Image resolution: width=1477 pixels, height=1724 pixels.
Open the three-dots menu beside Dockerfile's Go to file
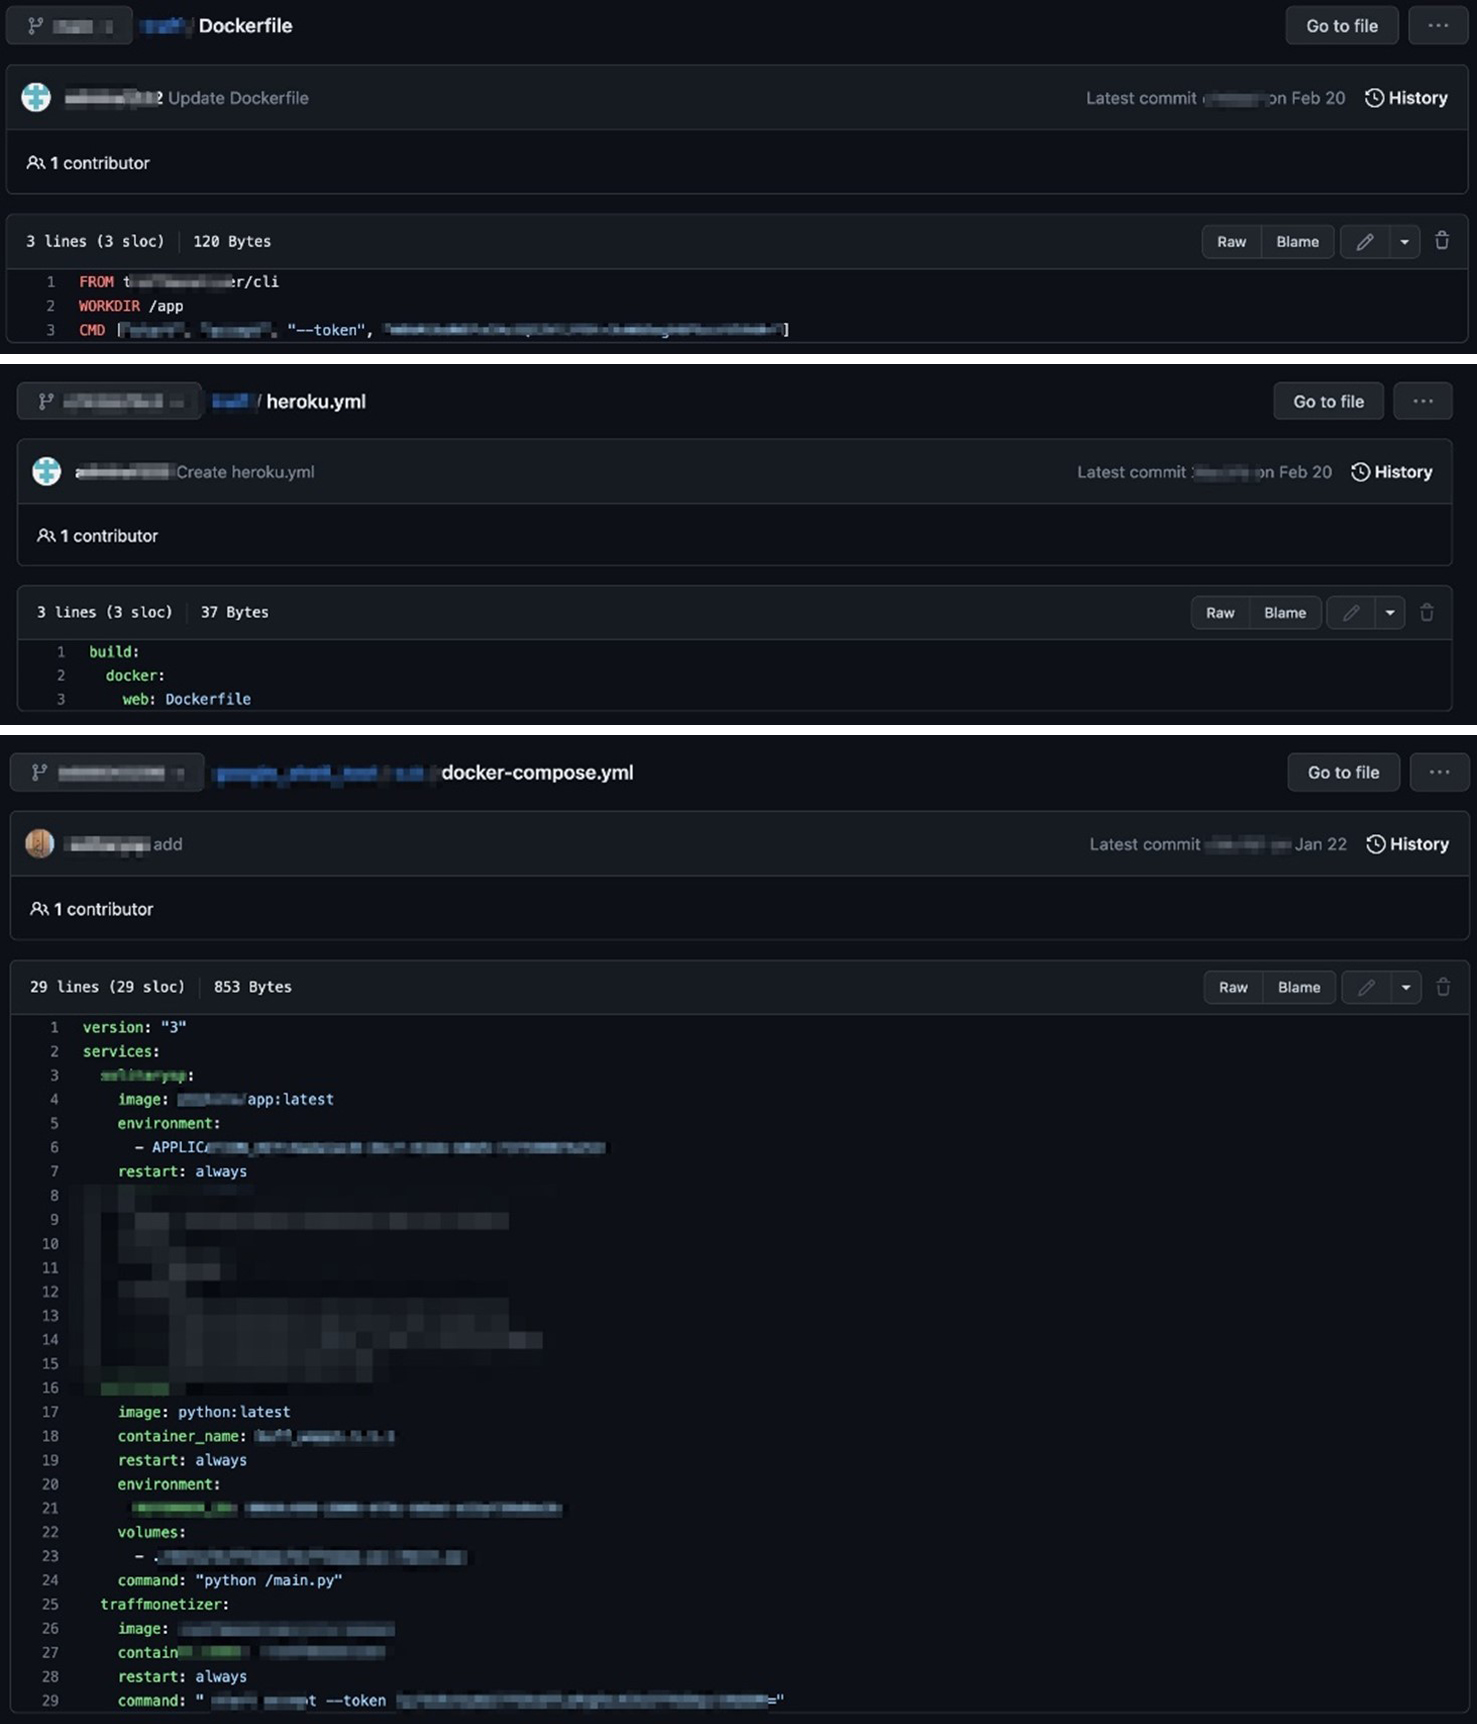pos(1437,26)
